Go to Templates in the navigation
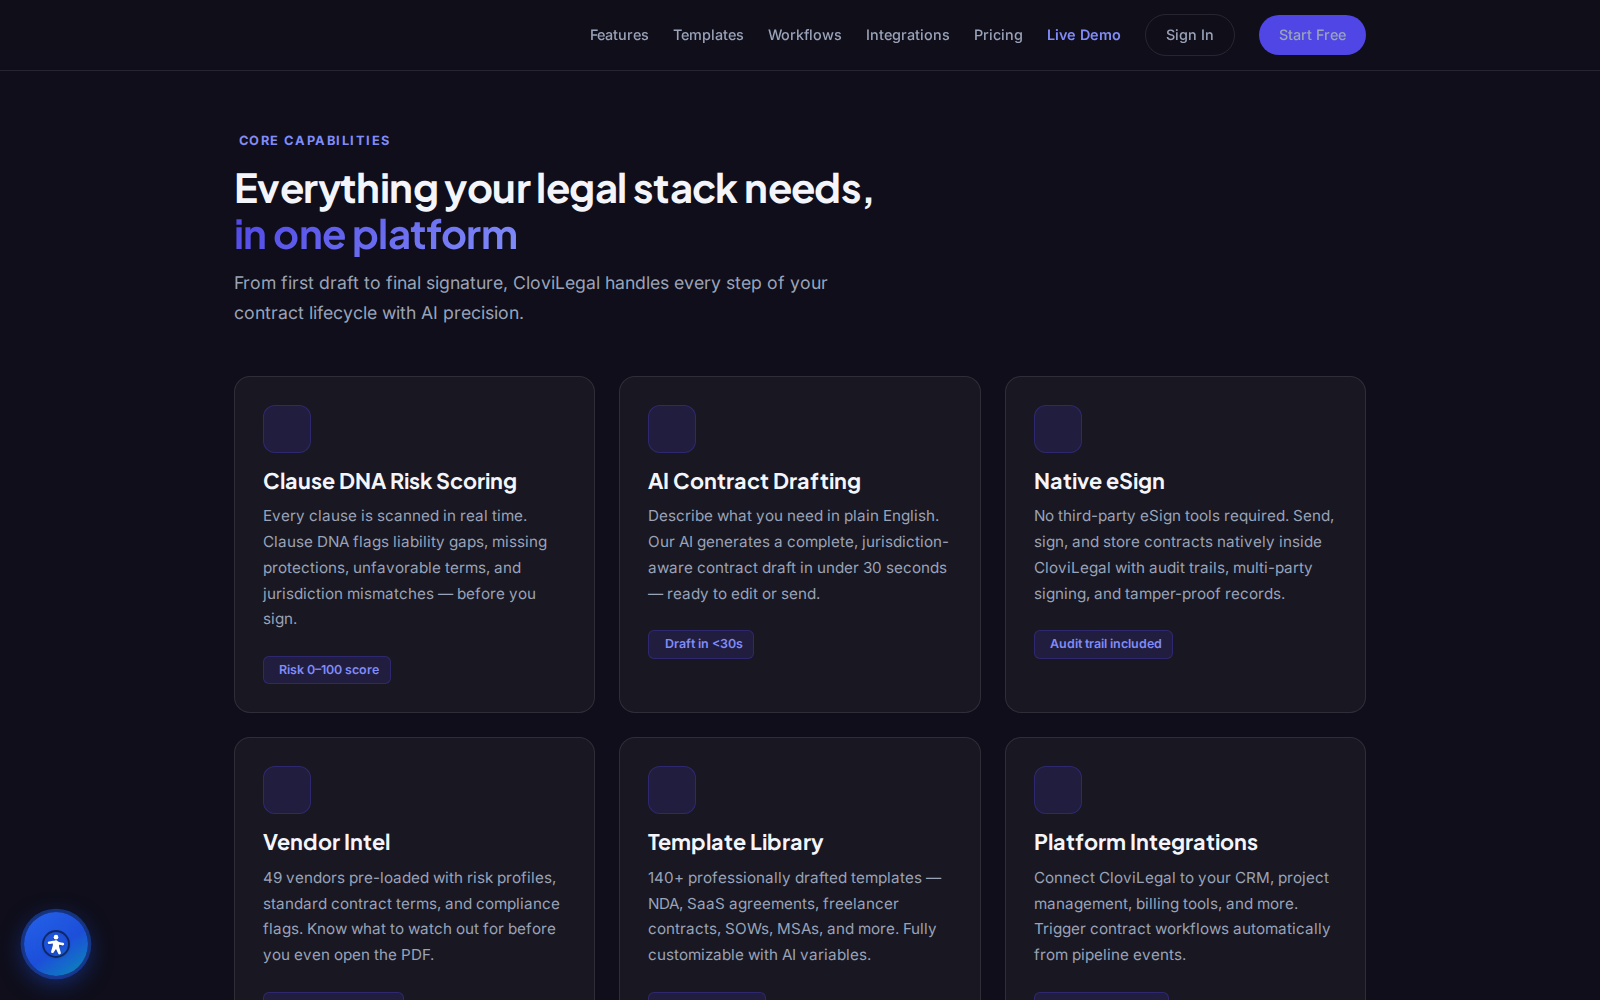 (708, 35)
